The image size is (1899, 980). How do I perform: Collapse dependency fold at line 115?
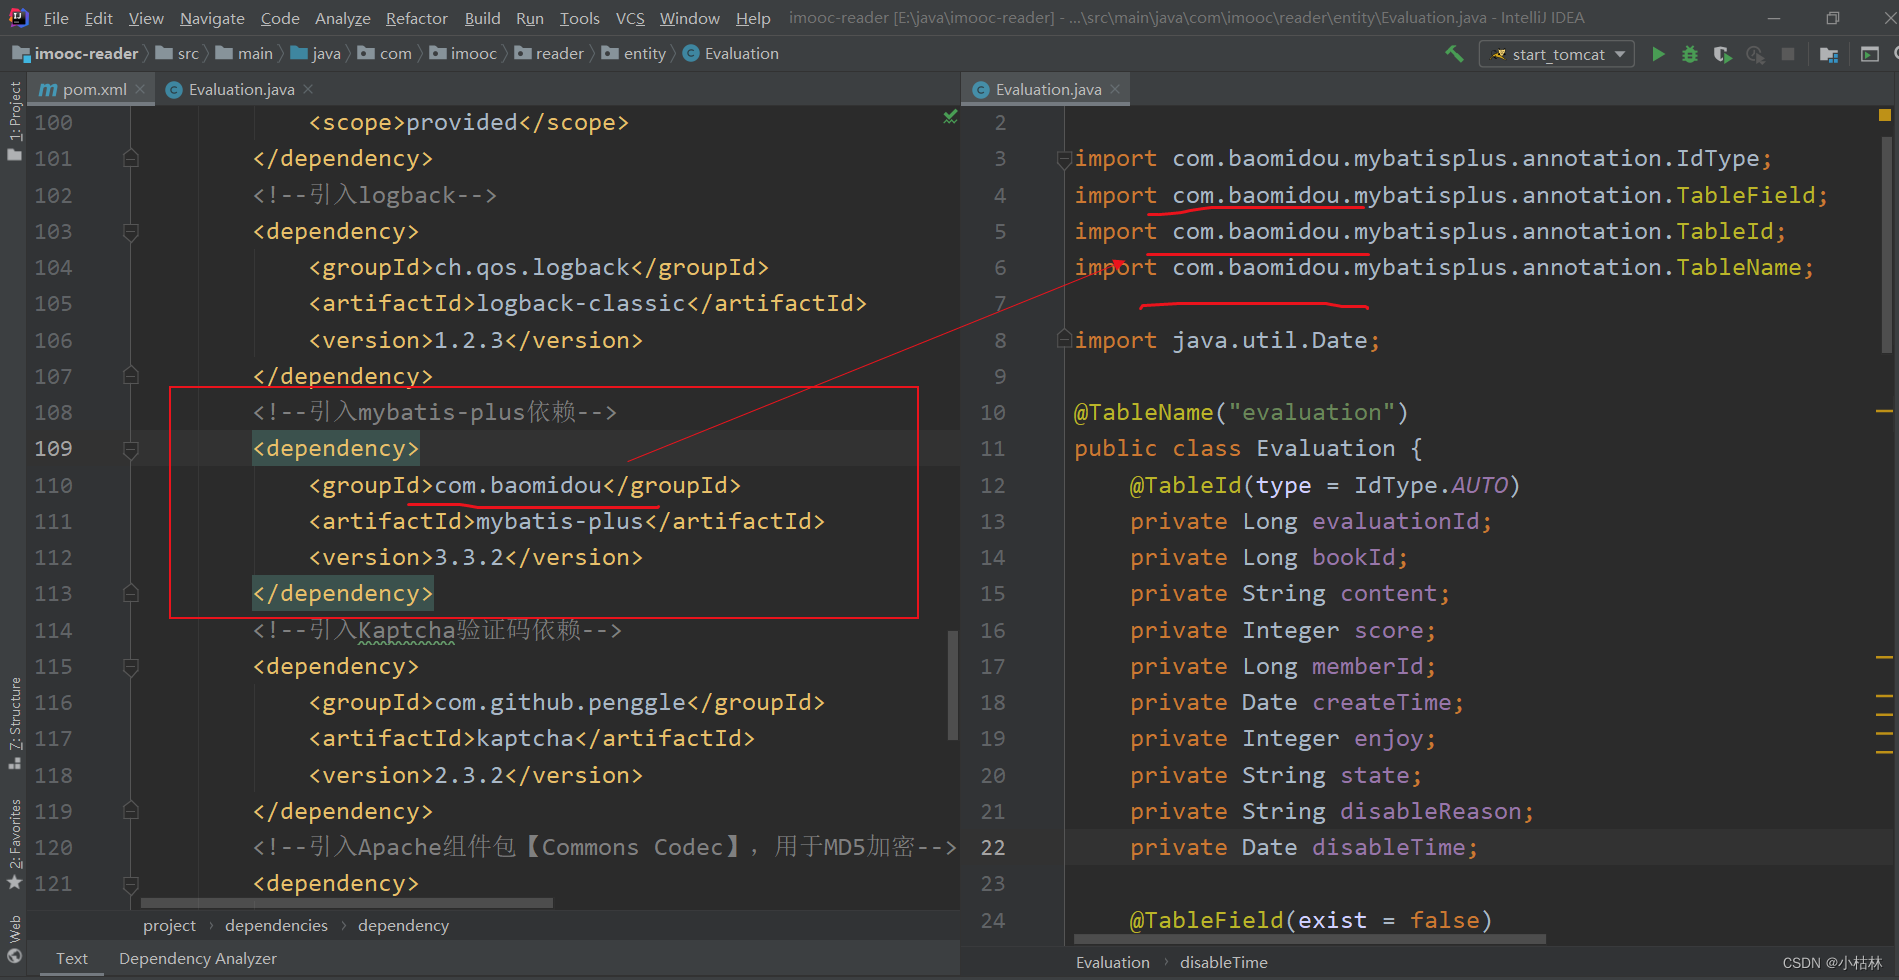coord(131,667)
